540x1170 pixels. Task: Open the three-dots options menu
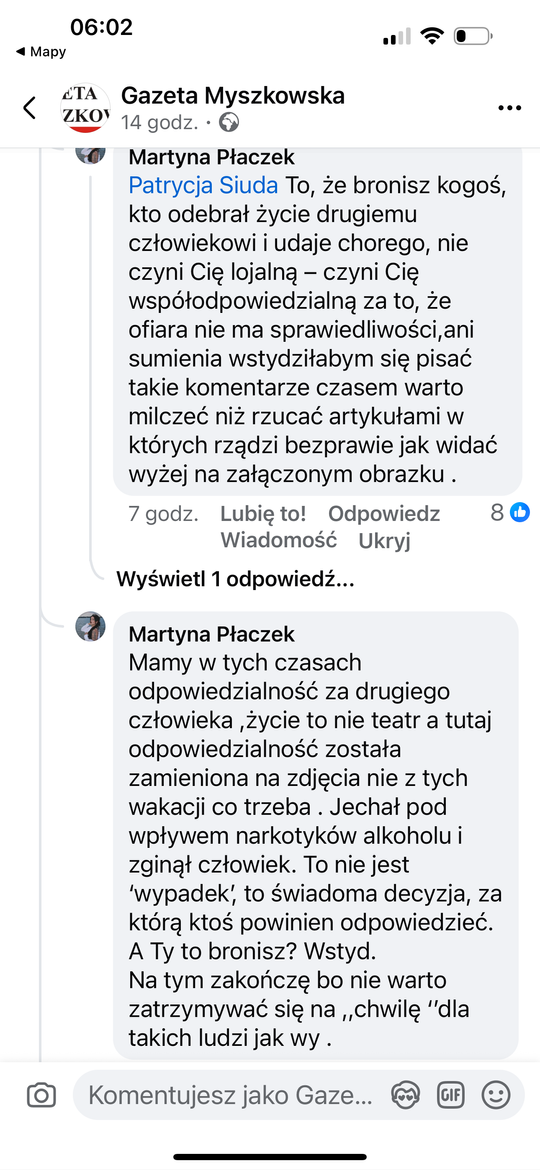[x=509, y=108]
